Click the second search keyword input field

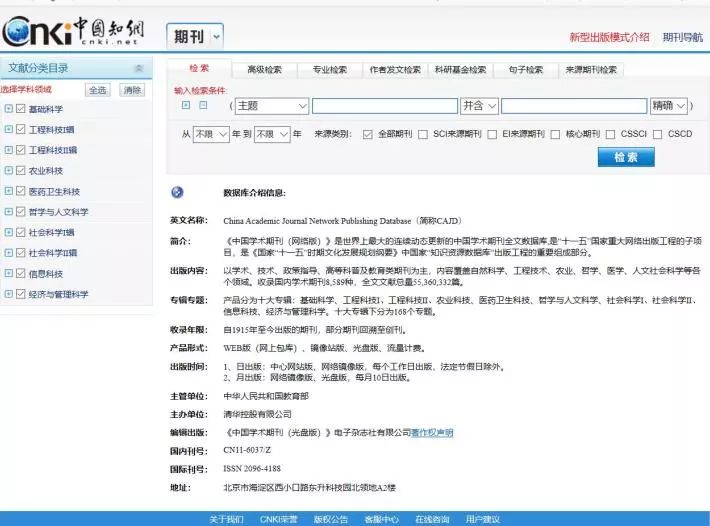pos(574,106)
